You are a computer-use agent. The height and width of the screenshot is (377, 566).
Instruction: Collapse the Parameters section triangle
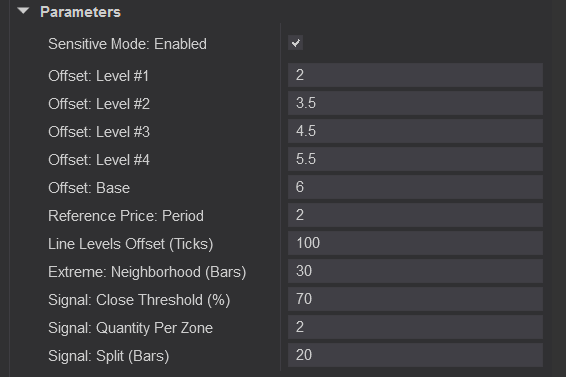coord(23,11)
